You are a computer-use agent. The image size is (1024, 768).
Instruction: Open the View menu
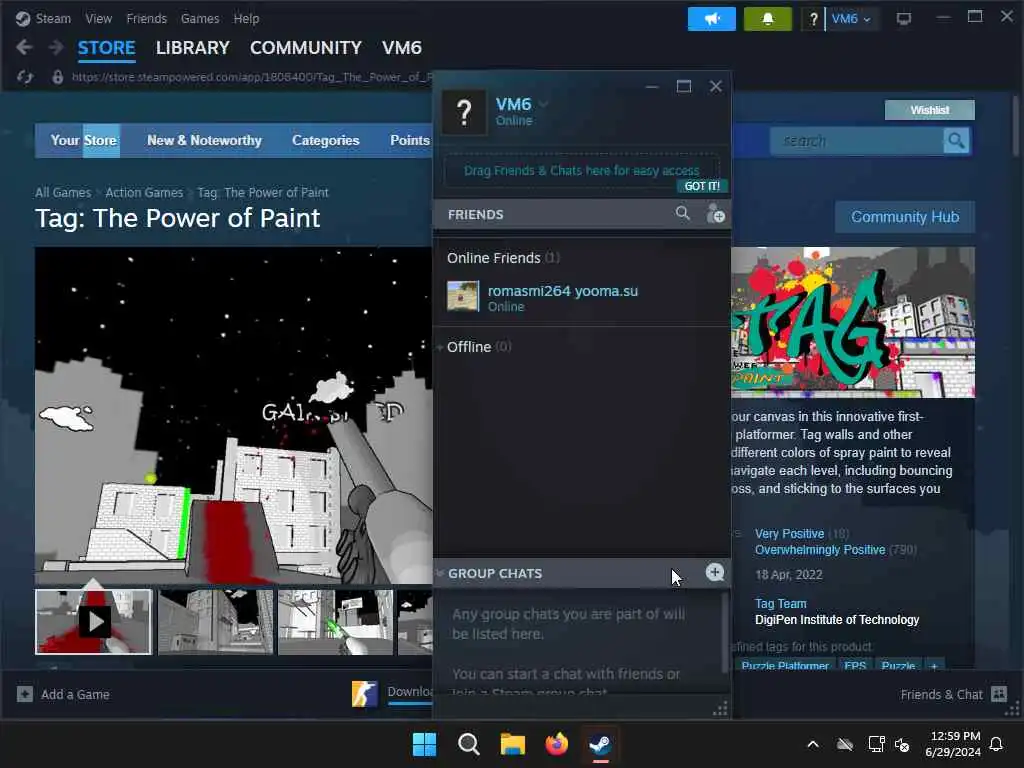tap(99, 18)
